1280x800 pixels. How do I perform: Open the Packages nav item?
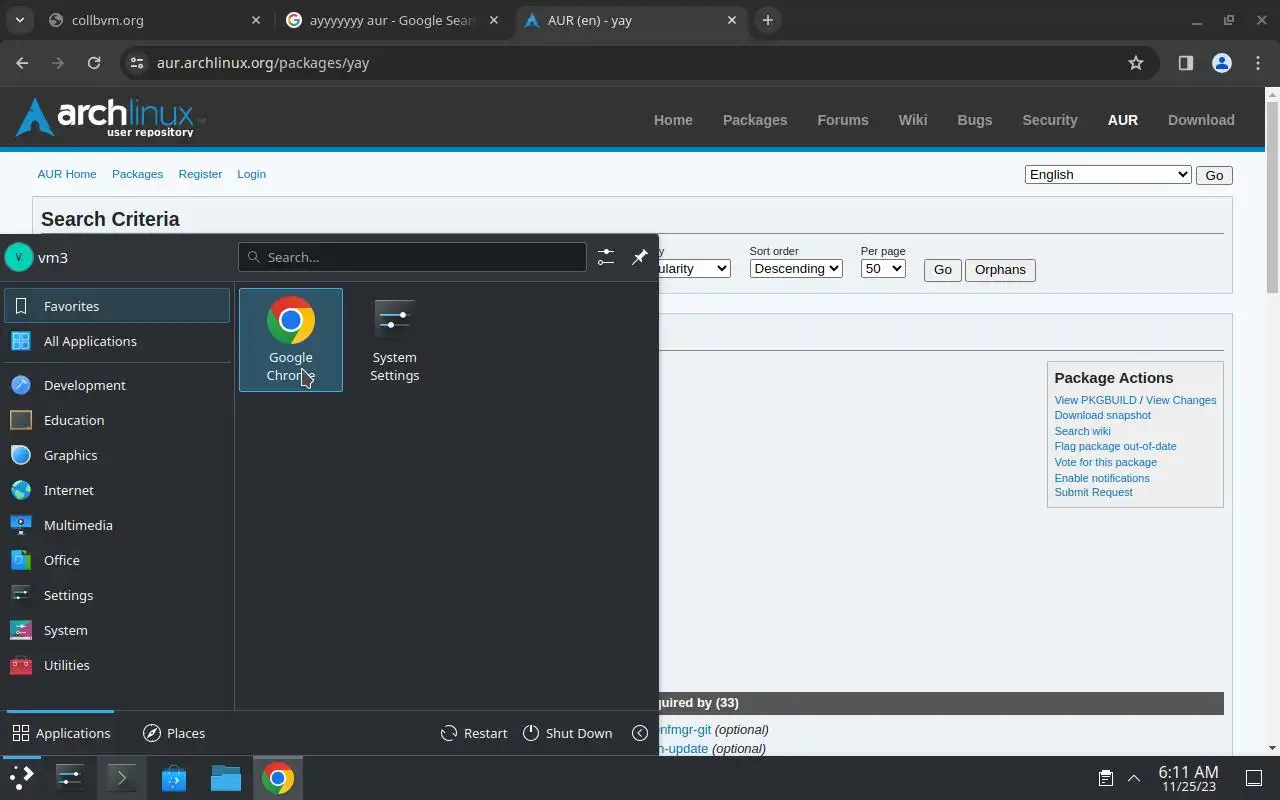pyautogui.click(x=755, y=120)
